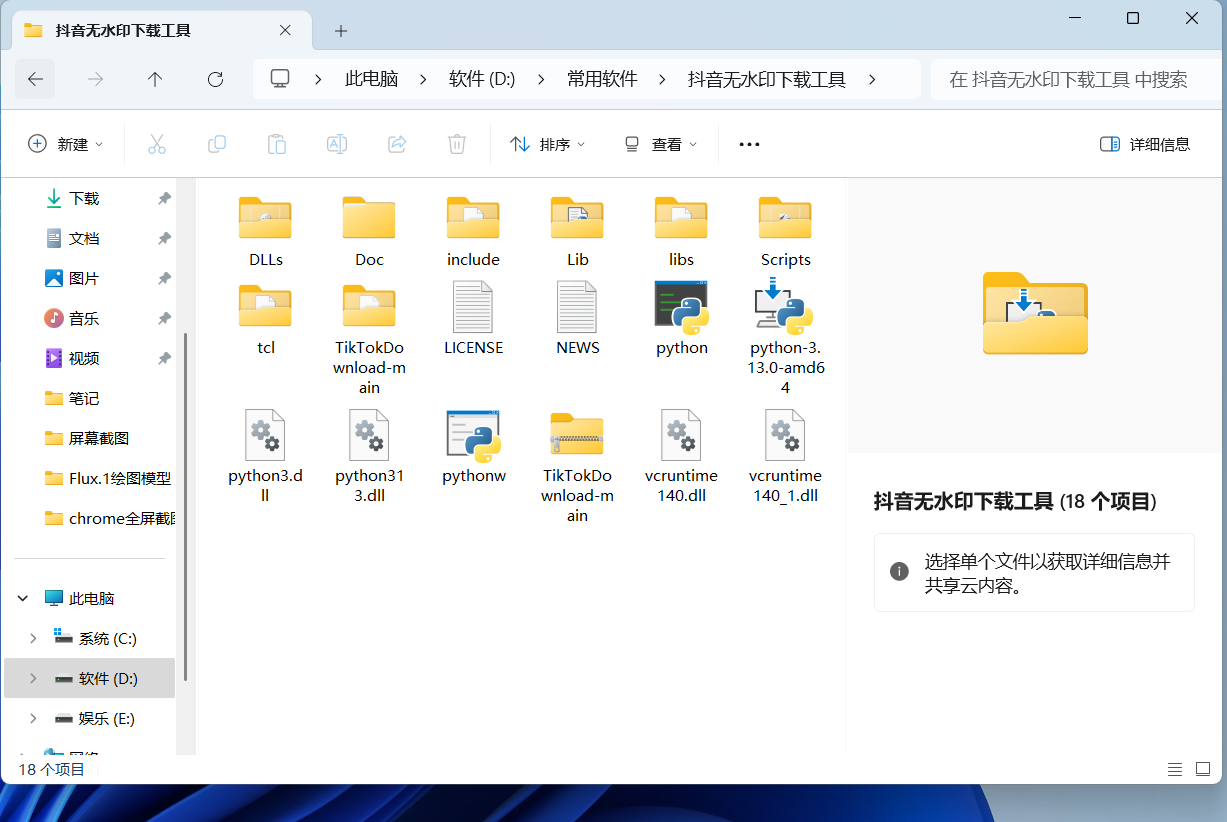The image size is (1227, 822).
Task: Click the Delete trash can icon
Action: [457, 144]
